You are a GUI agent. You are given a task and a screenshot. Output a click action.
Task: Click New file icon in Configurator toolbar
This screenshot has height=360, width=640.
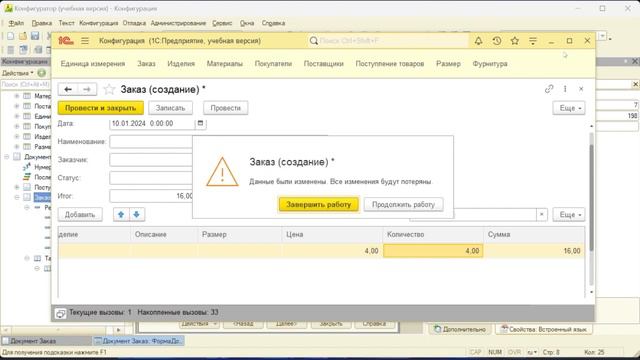(11, 36)
